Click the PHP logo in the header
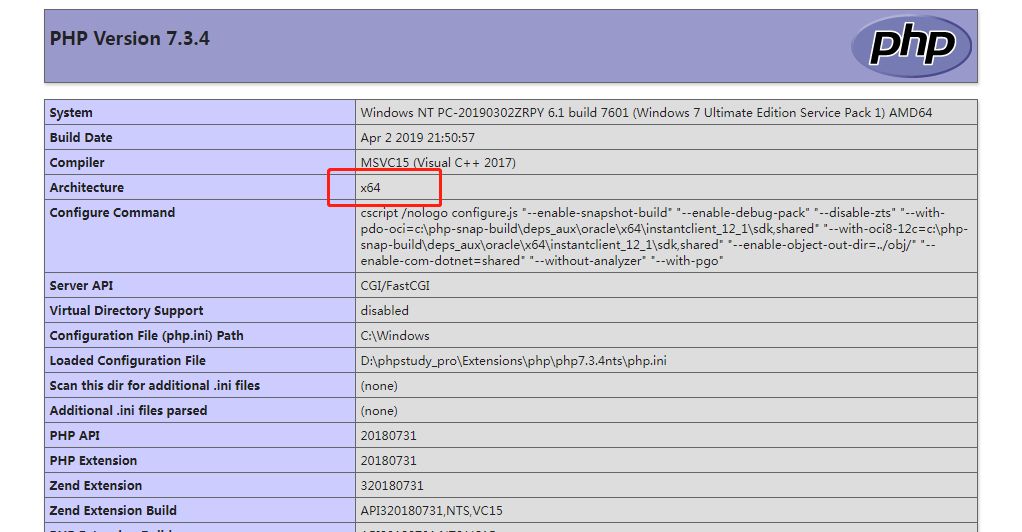This screenshot has height=532, width=1022. coord(911,46)
